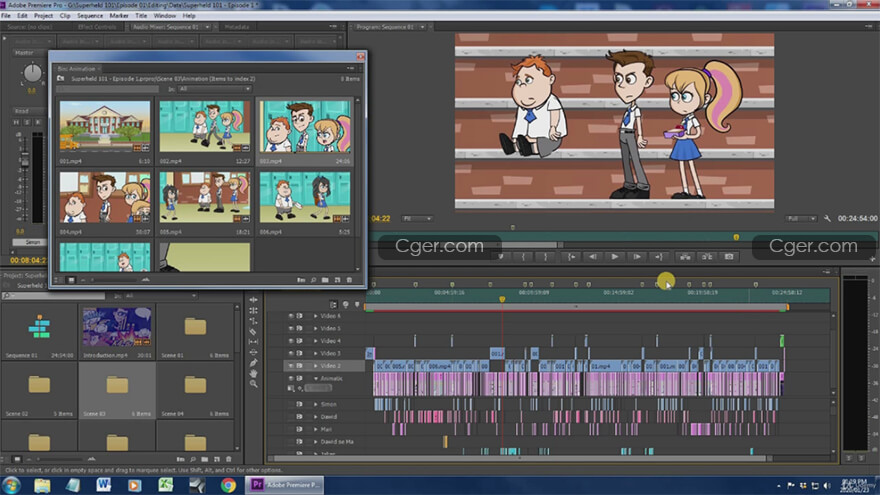Viewport: 880px width, 495px height.
Task: Toggle Video 2 track eye visibility
Action: pos(291,365)
